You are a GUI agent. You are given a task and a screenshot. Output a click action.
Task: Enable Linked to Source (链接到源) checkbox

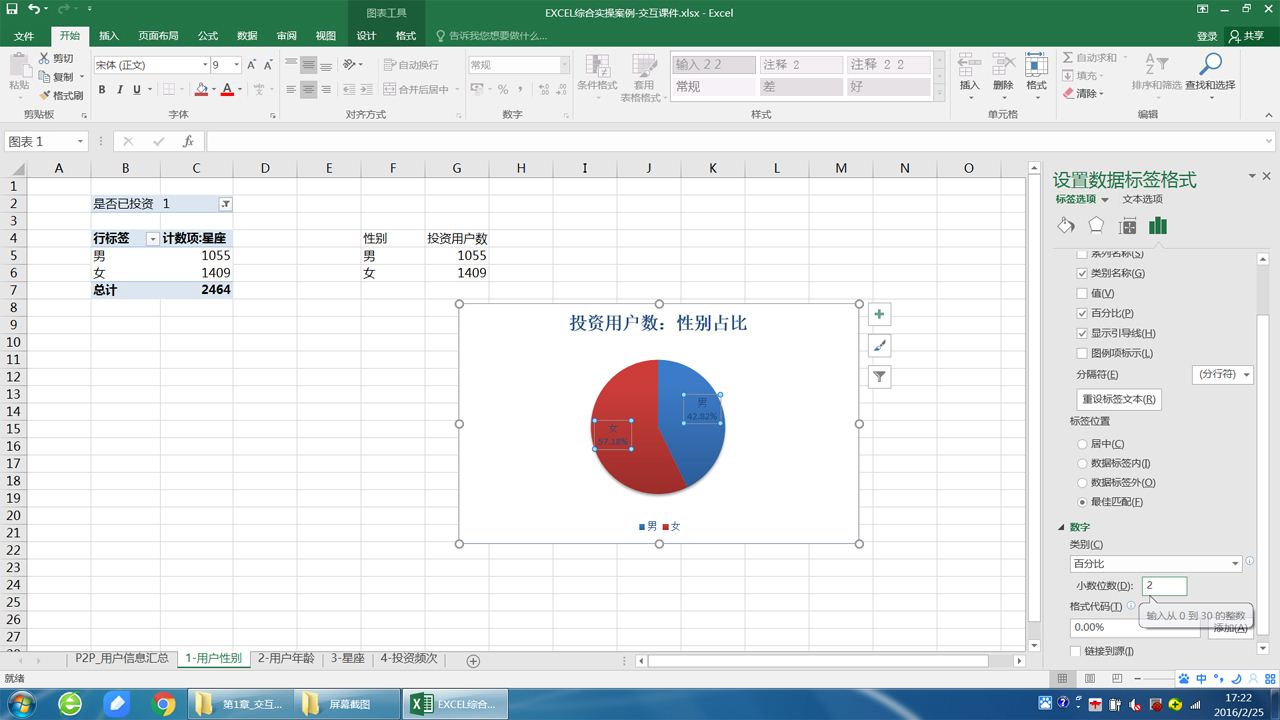tap(1076, 651)
